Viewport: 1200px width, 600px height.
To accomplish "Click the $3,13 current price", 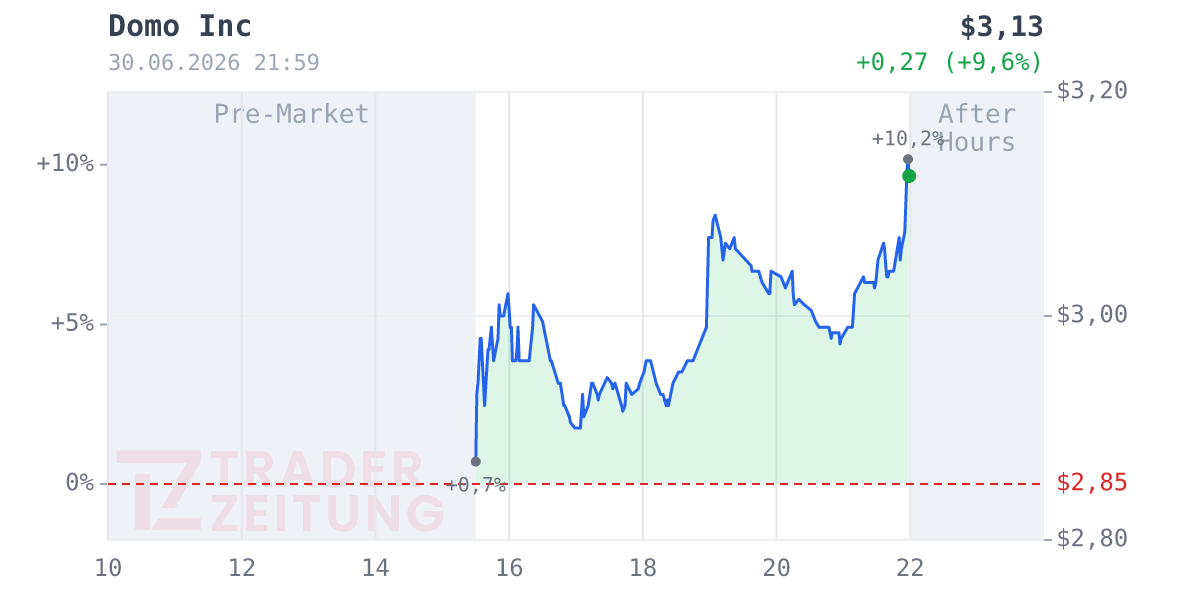I will 1001,26.
